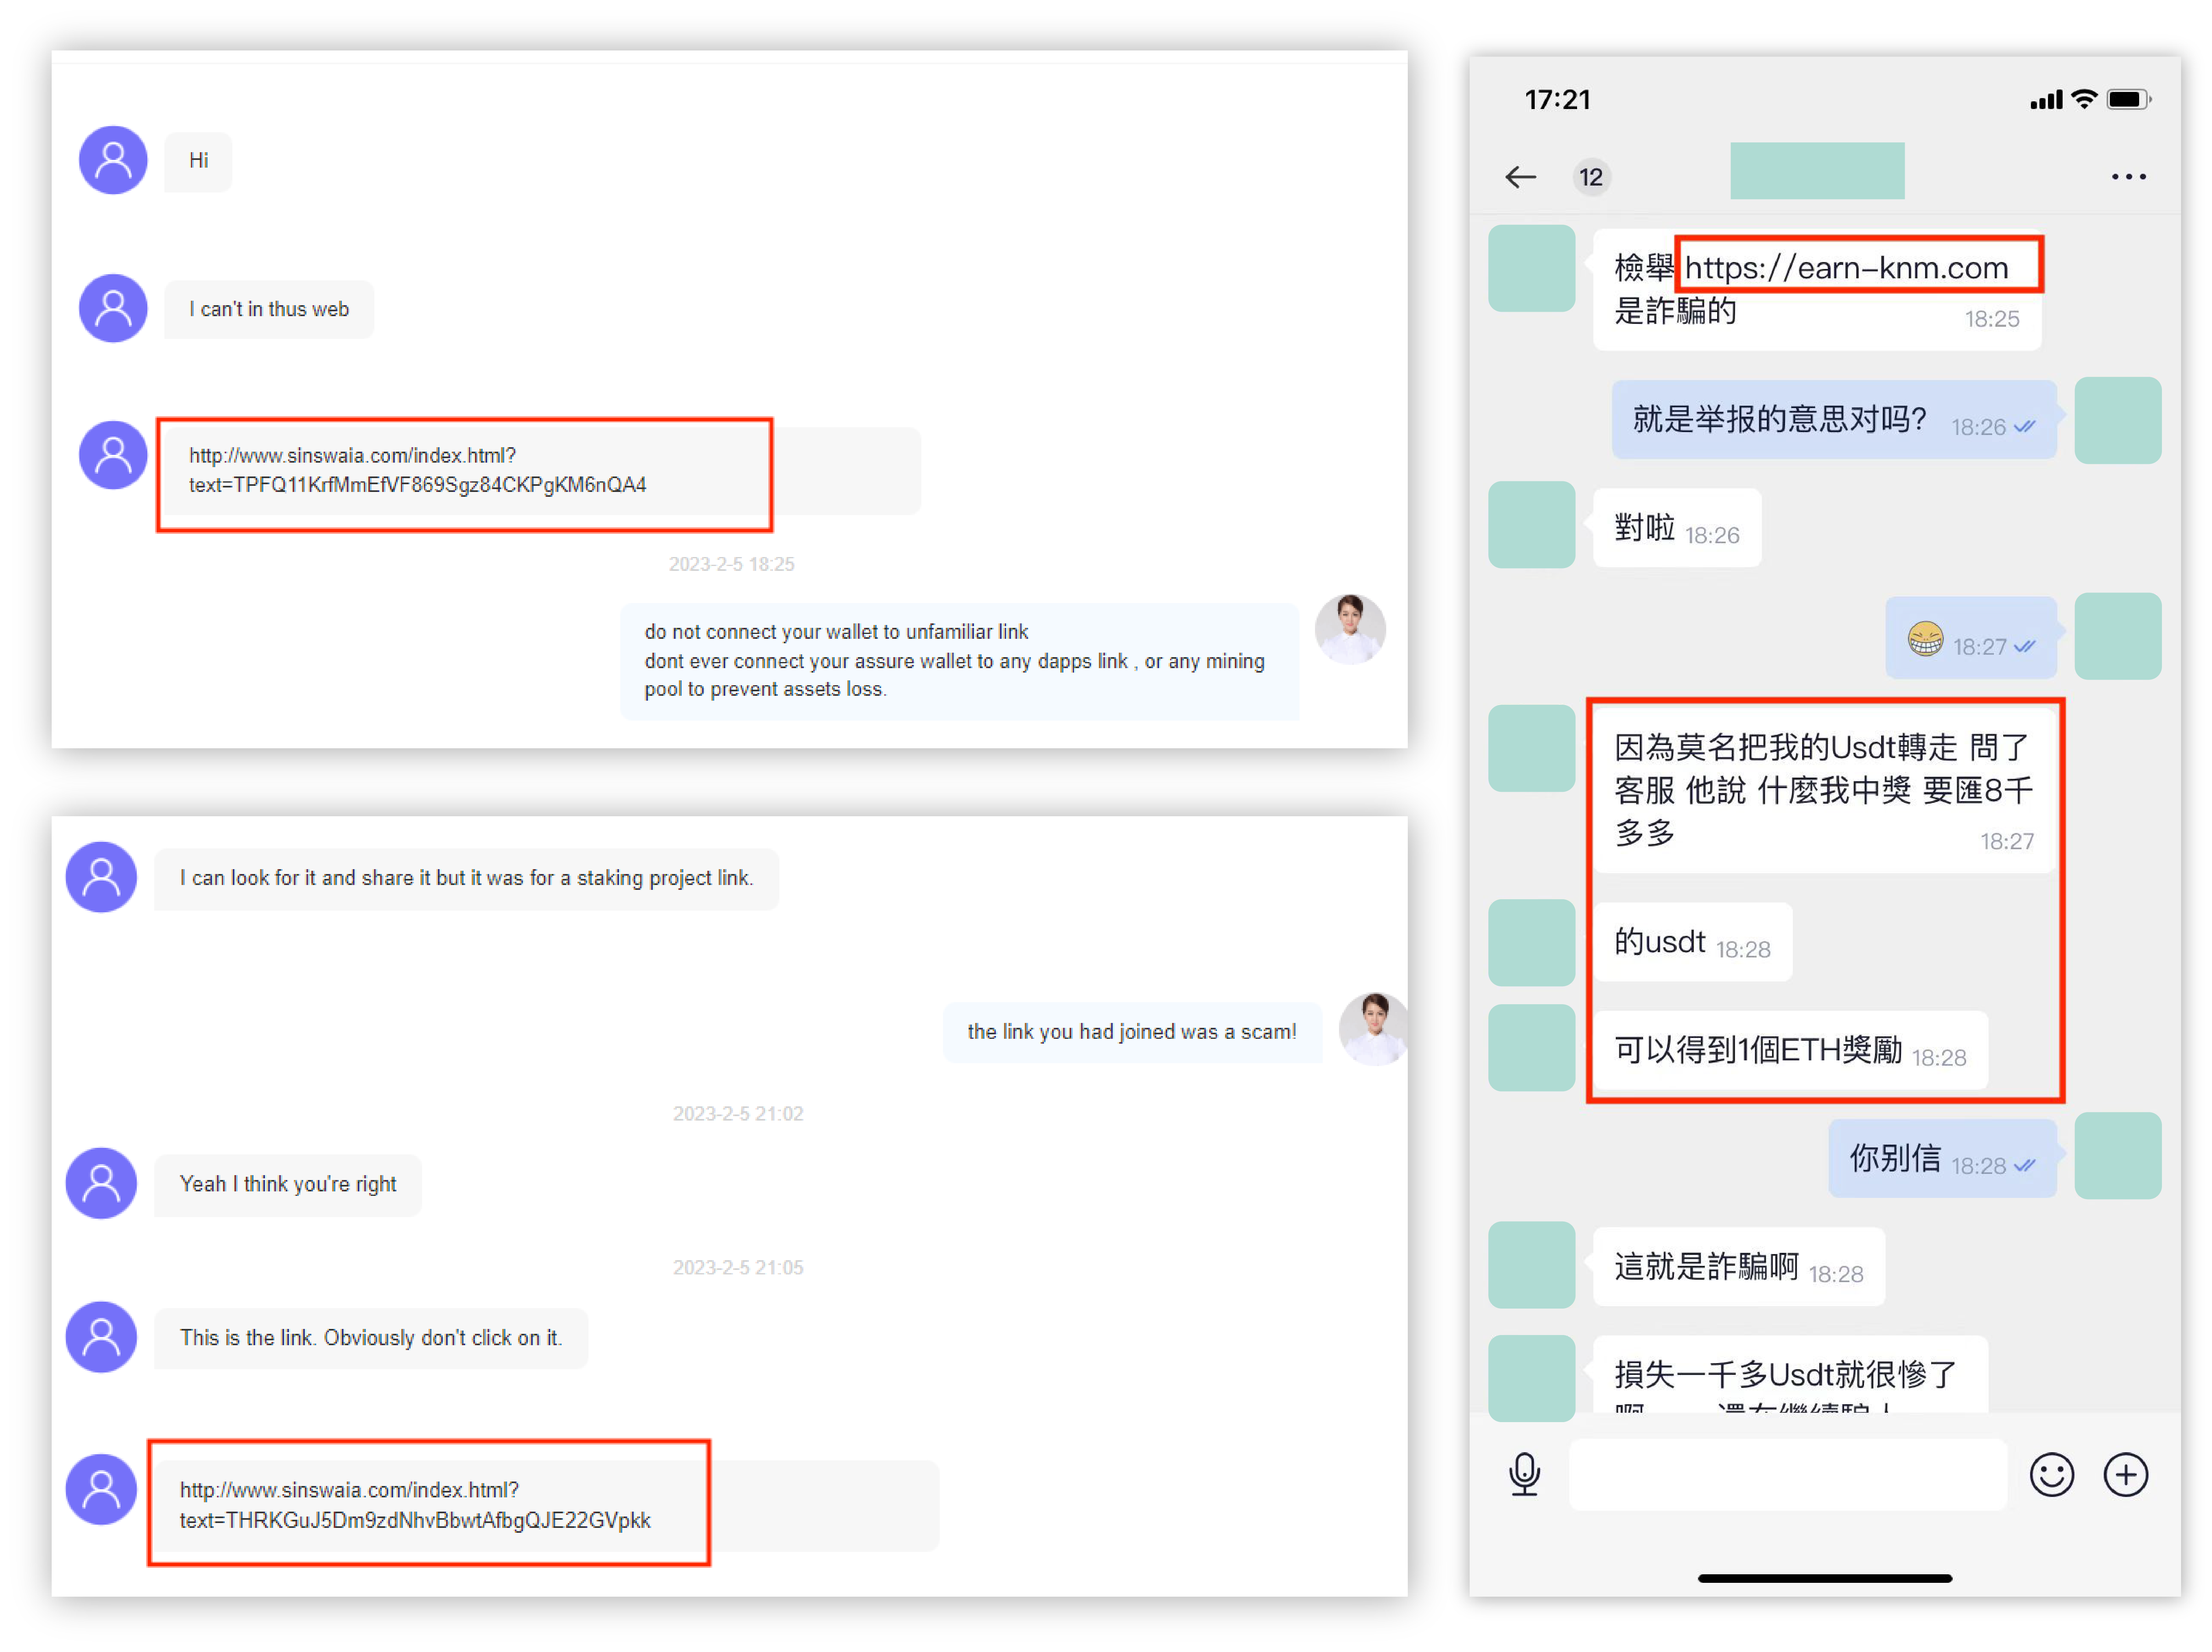The height and width of the screenshot is (1652, 2212).
Task: Click the 'the link you had joined was a scam!' bubble
Action: pos(1131,1031)
